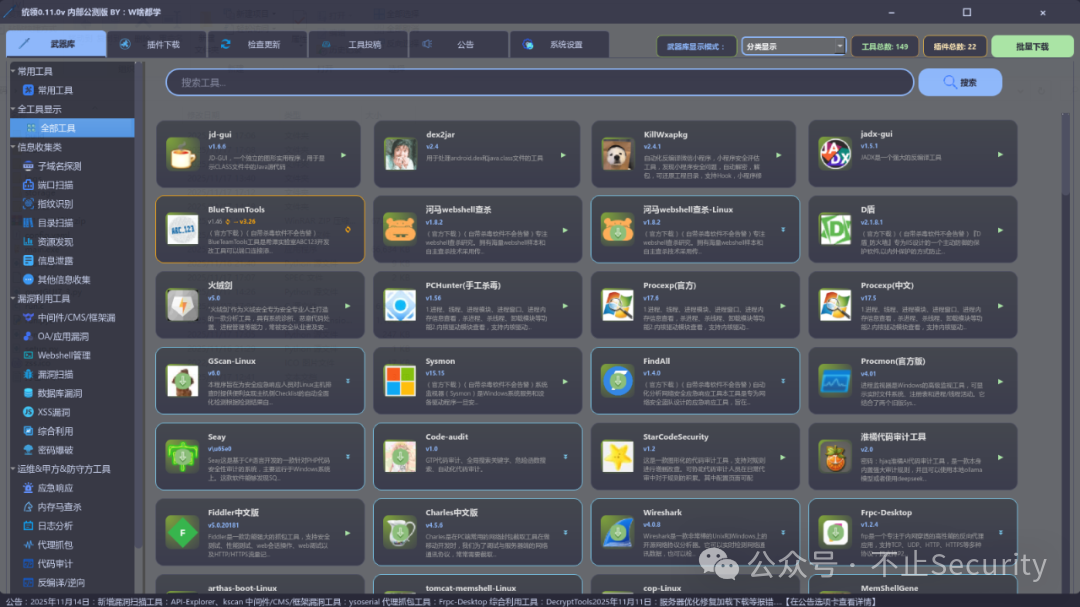Viewport: 1080px width, 607px height.
Task: Click the Wireshark shark fin icon
Action: [617, 533]
